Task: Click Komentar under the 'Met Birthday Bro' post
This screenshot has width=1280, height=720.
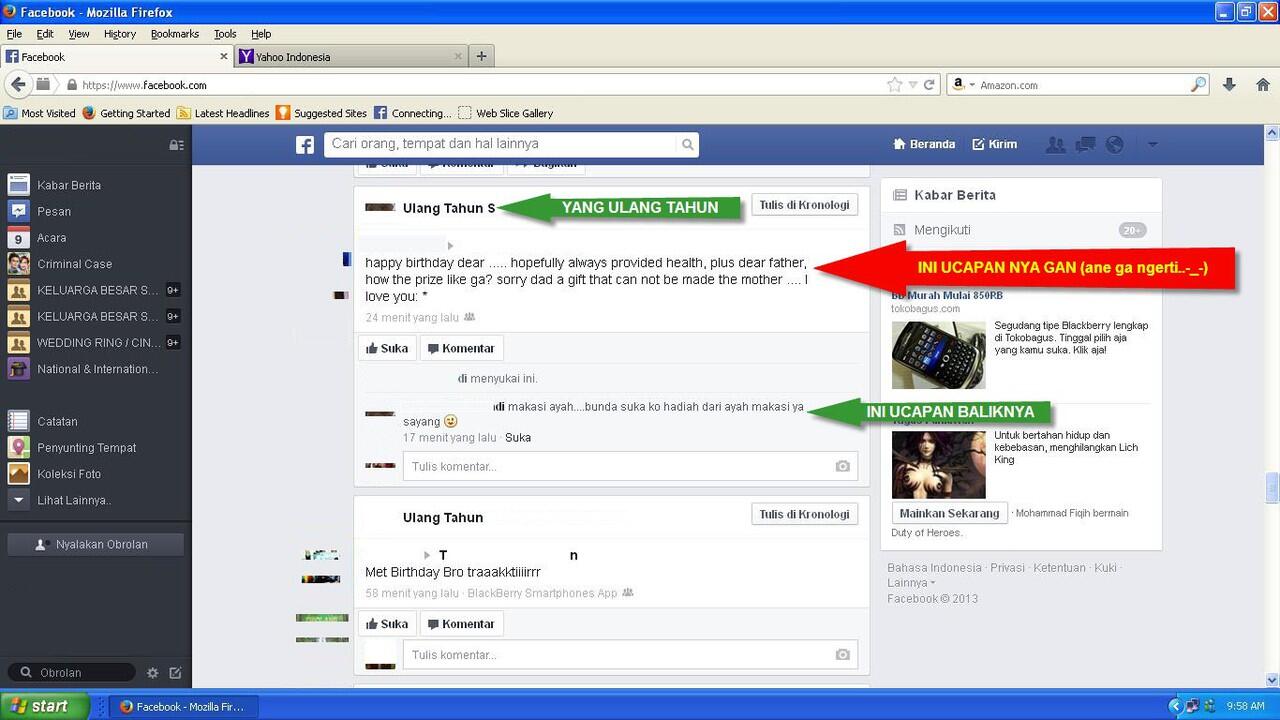Action: click(461, 624)
